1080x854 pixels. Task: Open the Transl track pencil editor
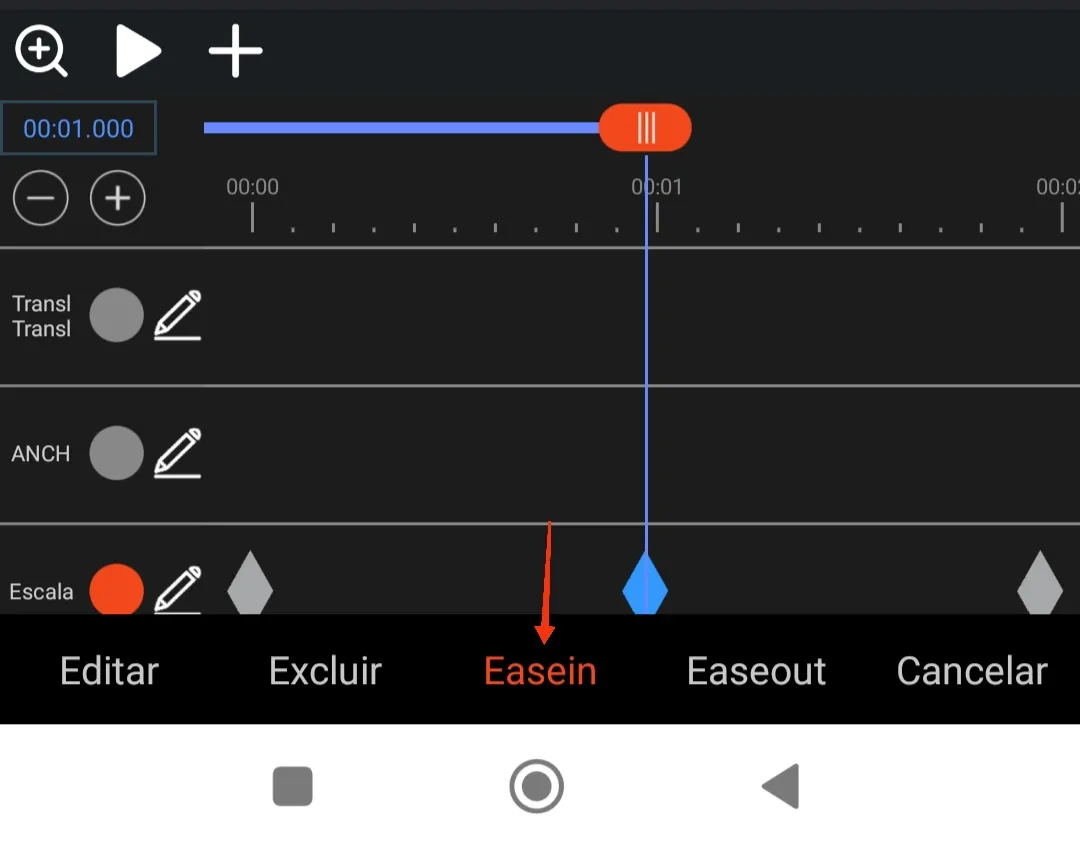pos(178,315)
